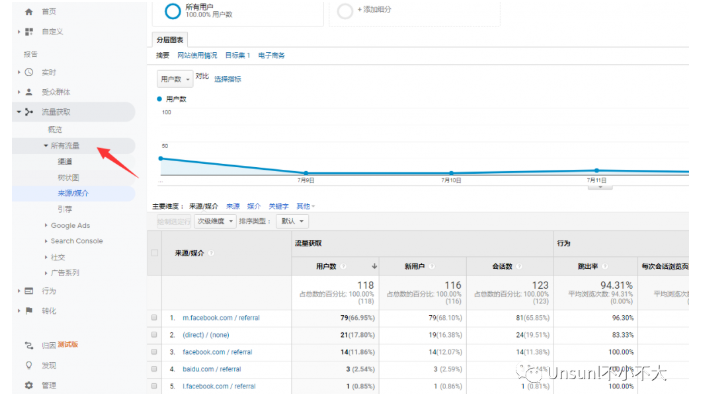Open the 用户数 metric dropdown
The width and height of the screenshot is (705, 394).
[x=175, y=79]
